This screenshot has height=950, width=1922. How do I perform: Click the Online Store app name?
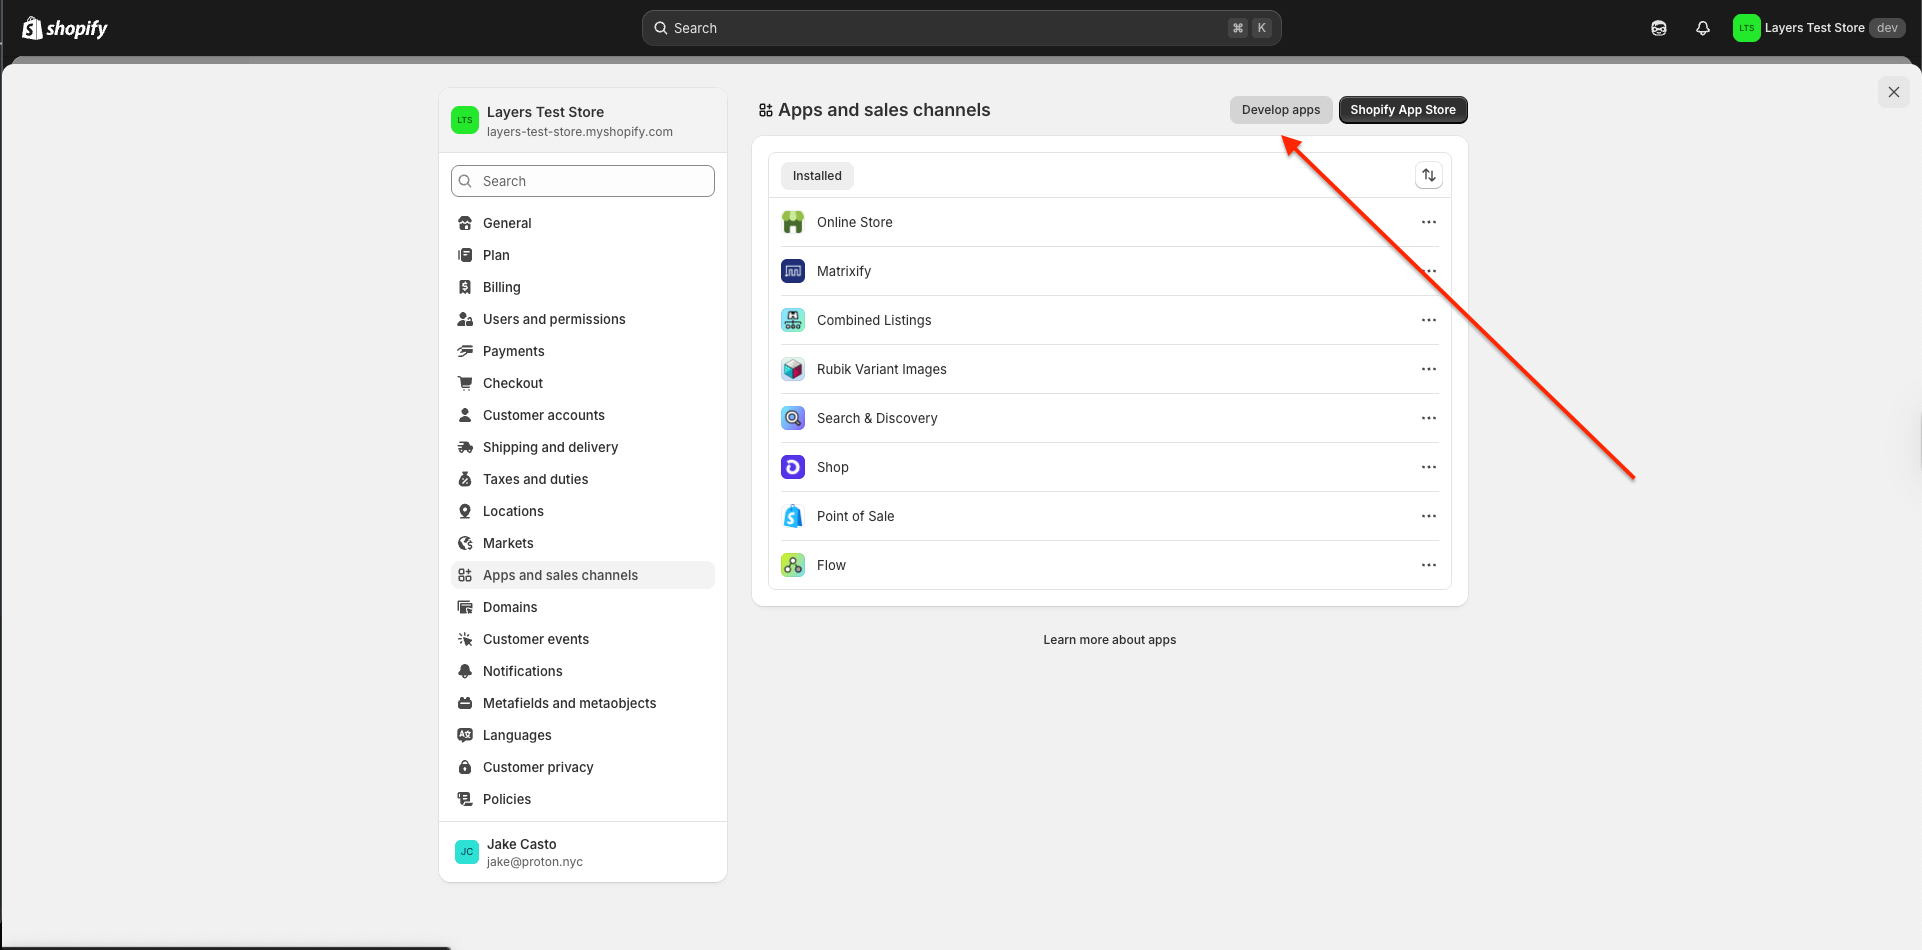tap(854, 222)
